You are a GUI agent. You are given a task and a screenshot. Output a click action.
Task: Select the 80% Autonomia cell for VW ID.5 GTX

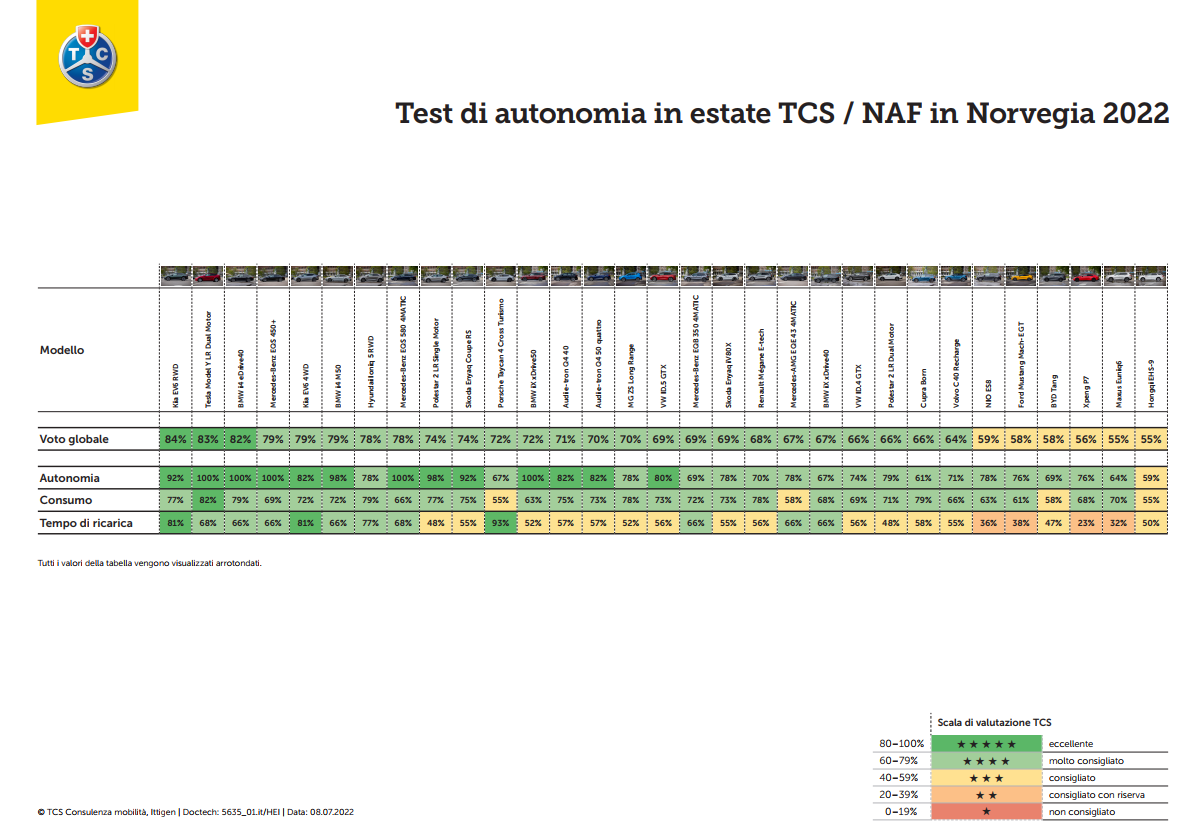(x=663, y=478)
